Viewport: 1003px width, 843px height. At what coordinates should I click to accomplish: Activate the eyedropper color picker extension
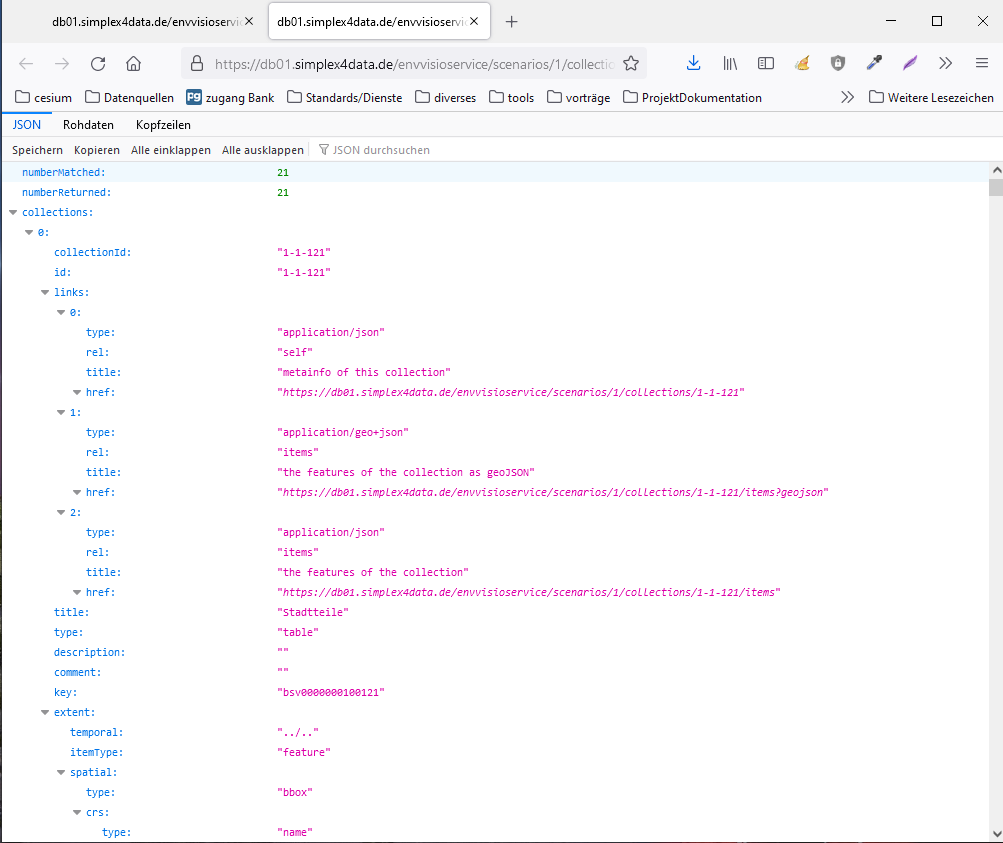(x=874, y=64)
